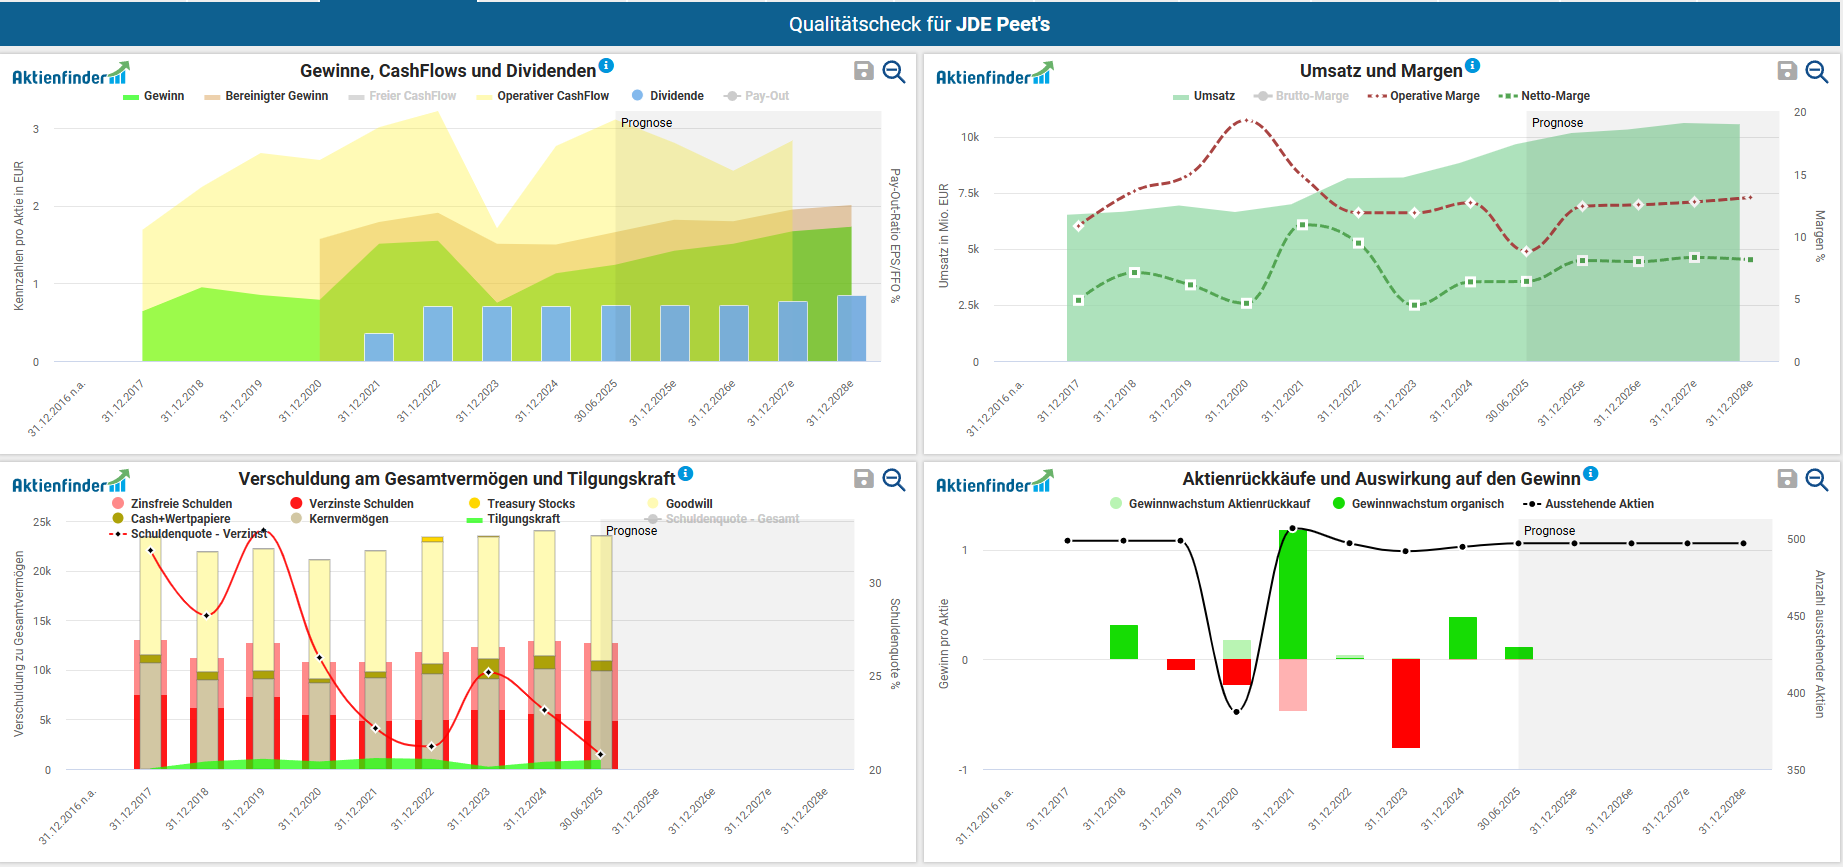Toggle the Goodwill legend color marker

click(x=653, y=504)
